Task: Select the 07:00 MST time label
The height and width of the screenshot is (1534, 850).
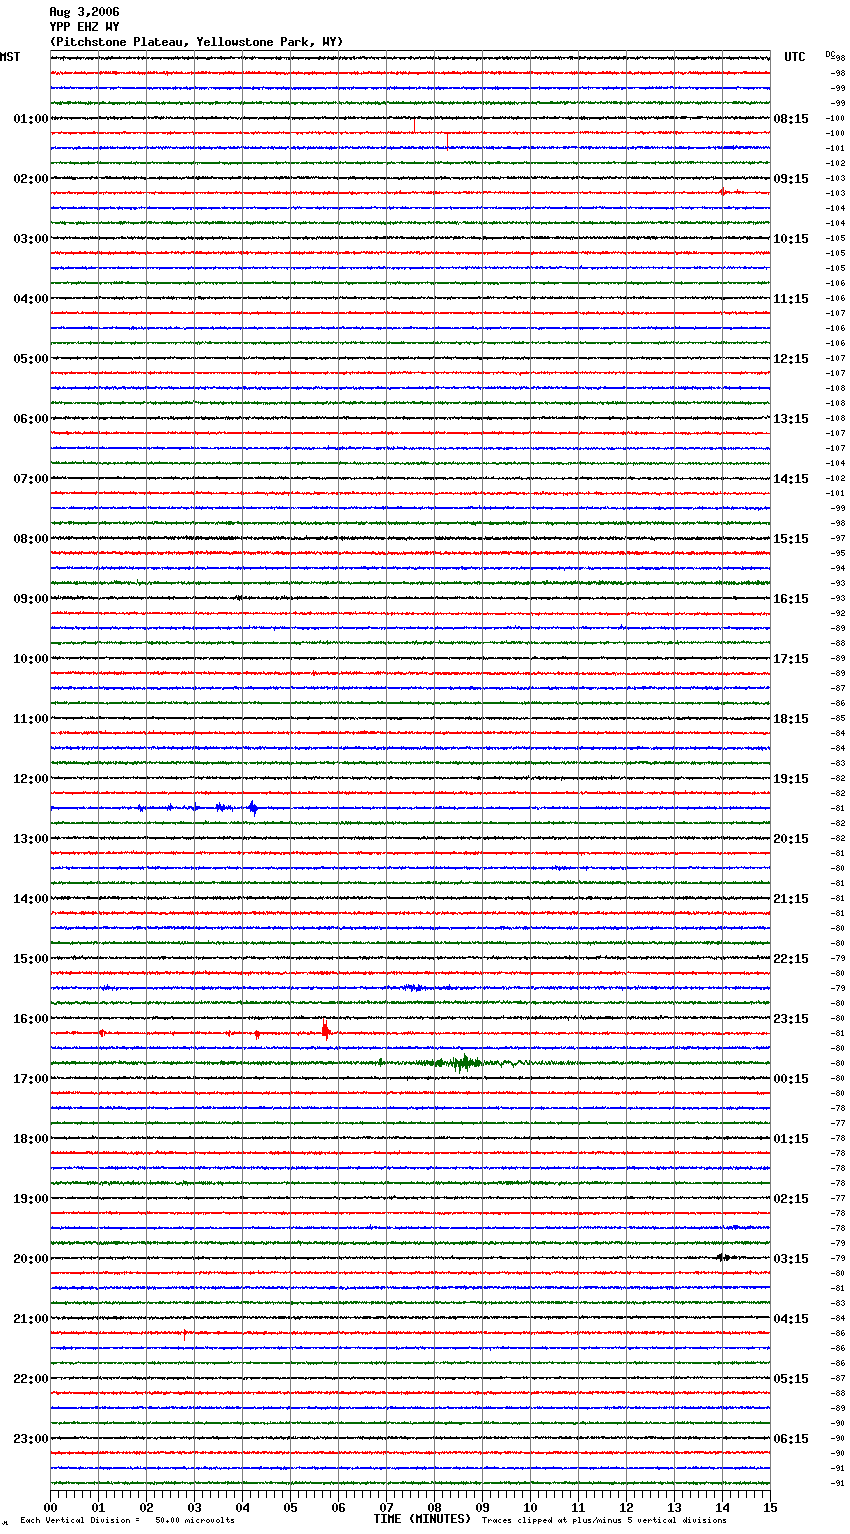Action: [x=31, y=479]
